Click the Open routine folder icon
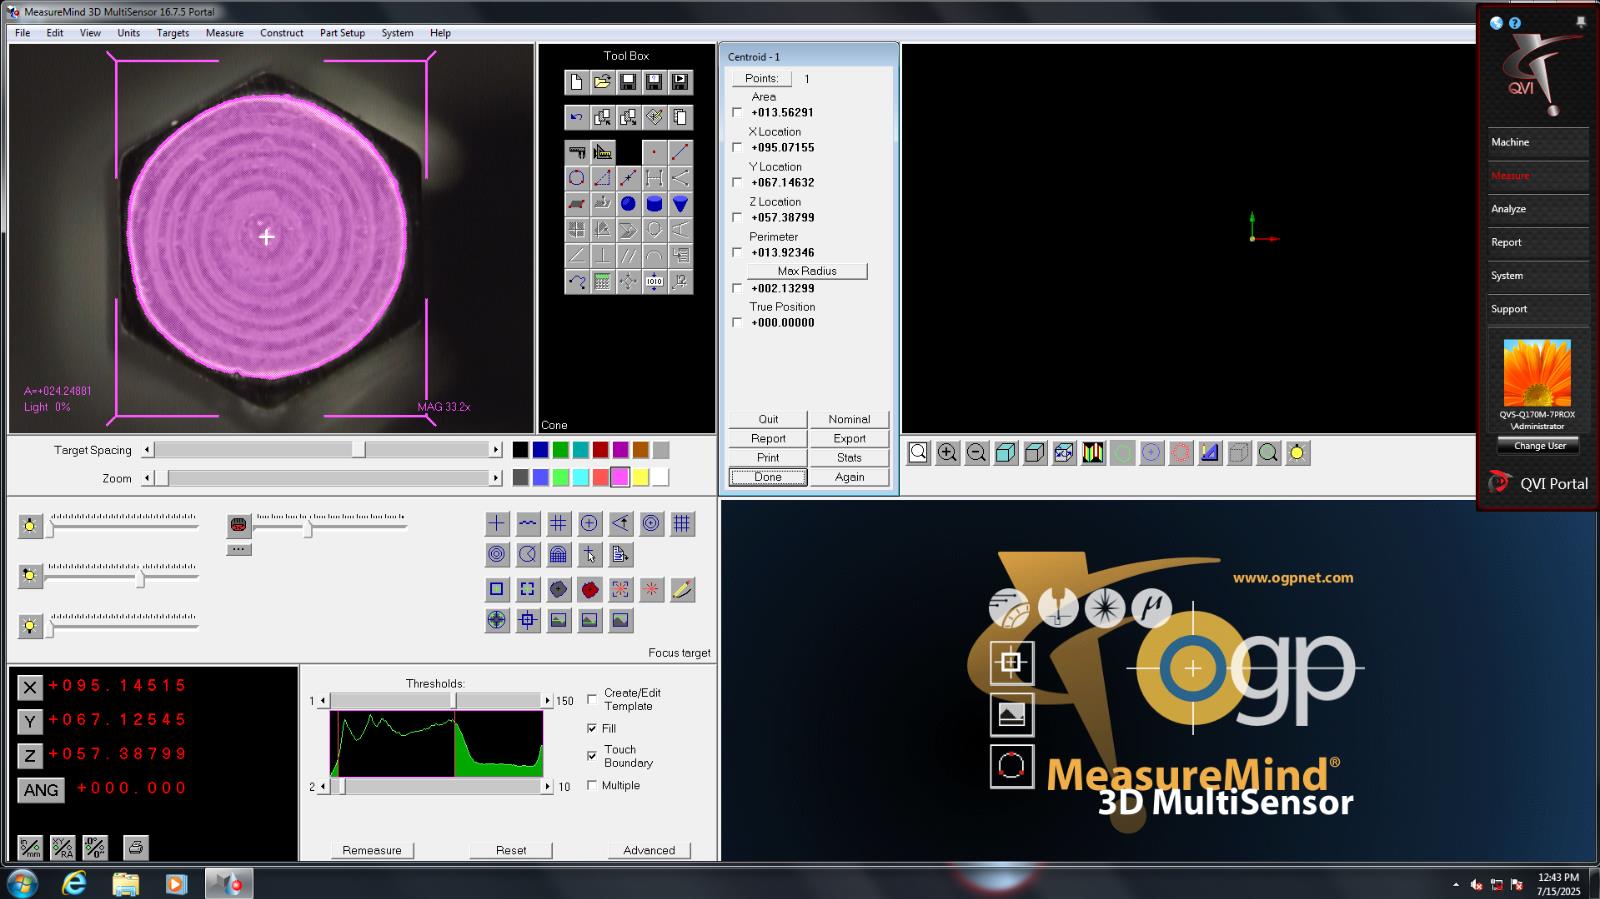The image size is (1600, 899). 602,82
